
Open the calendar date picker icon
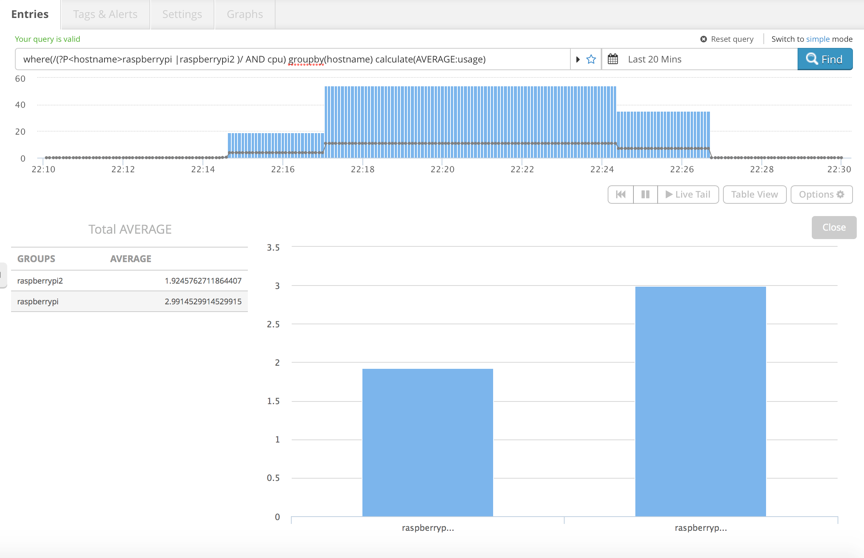pos(613,60)
